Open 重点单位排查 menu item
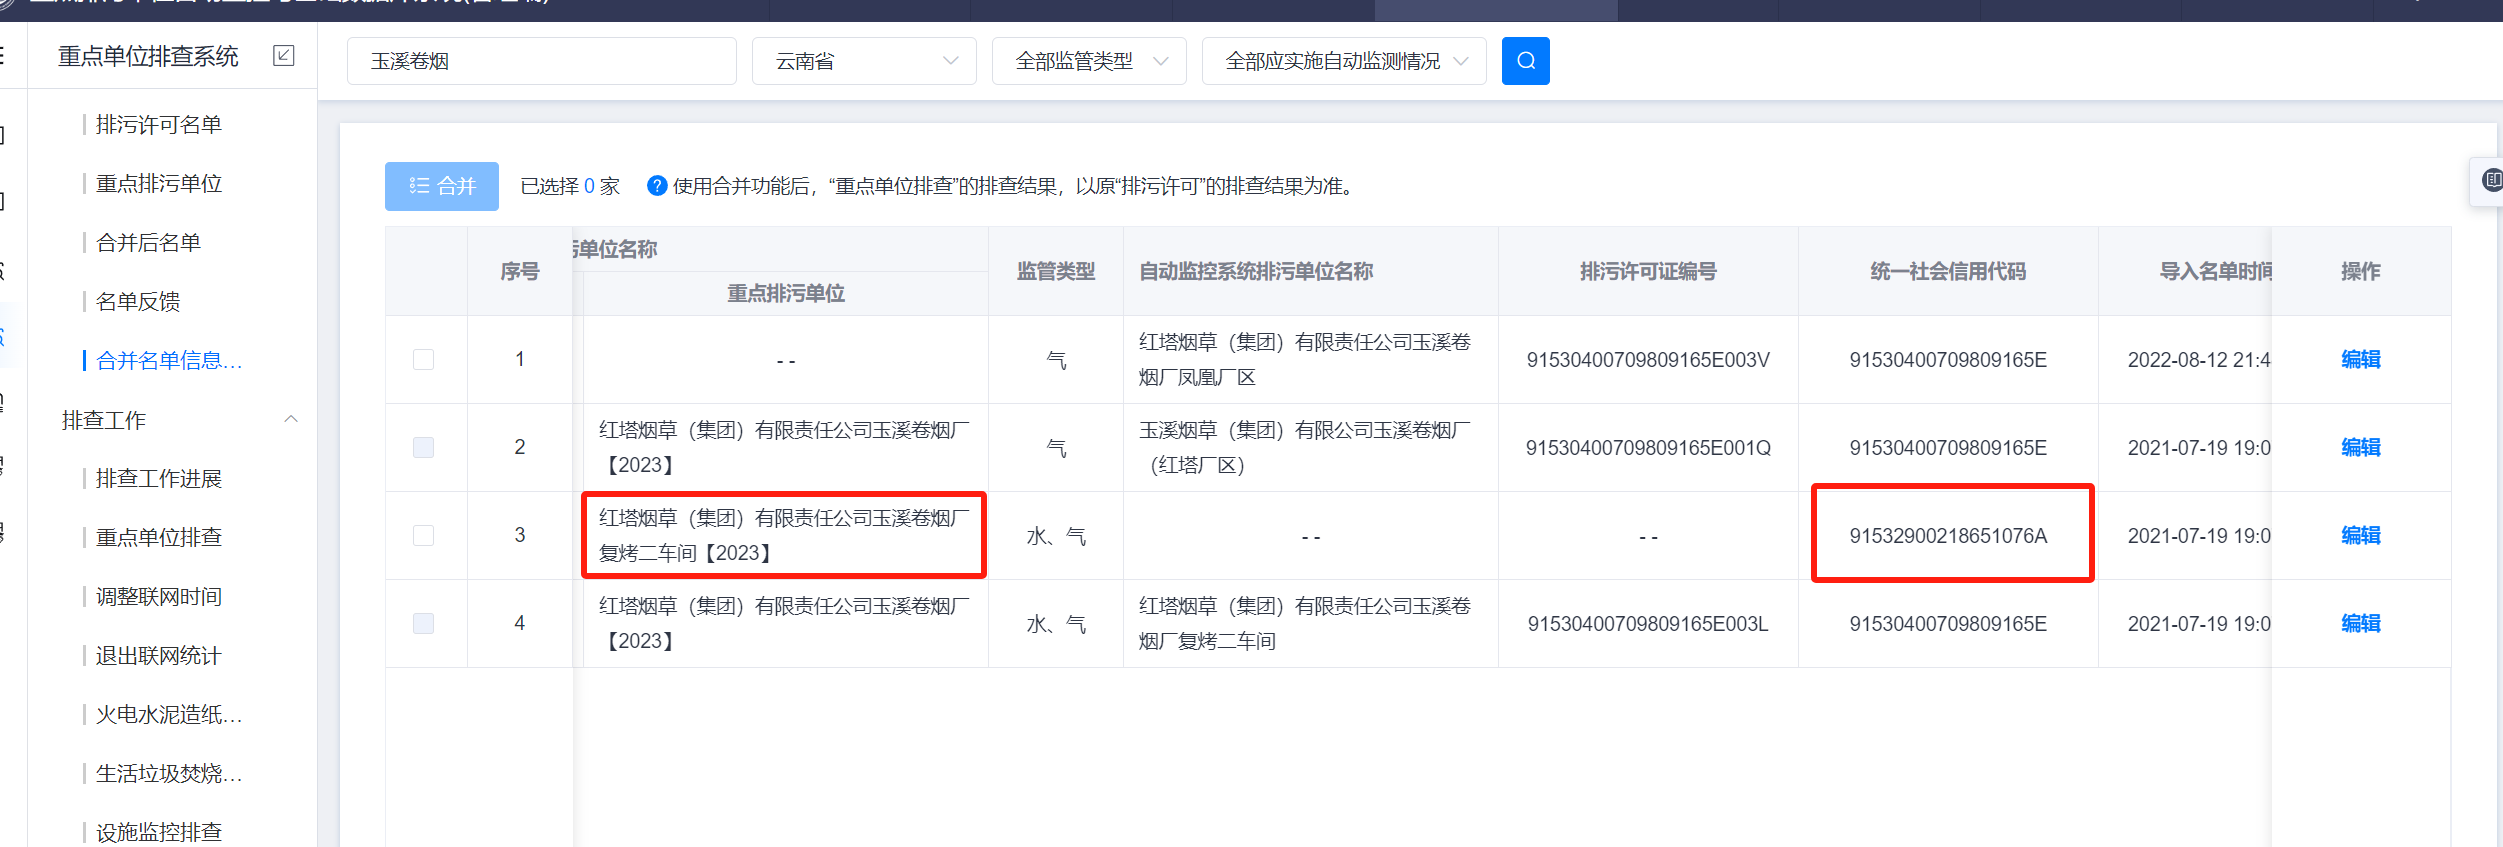The height and width of the screenshot is (847, 2503). pyautogui.click(x=159, y=538)
